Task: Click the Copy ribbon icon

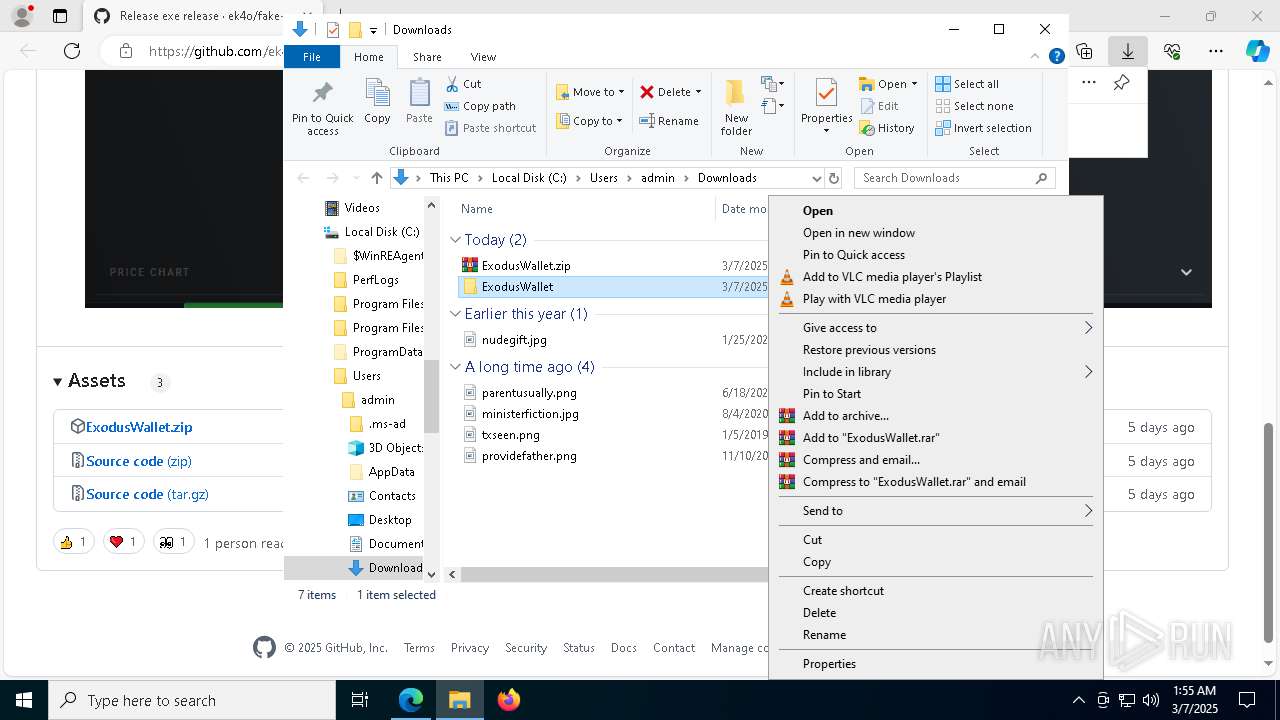Action: pyautogui.click(x=377, y=102)
